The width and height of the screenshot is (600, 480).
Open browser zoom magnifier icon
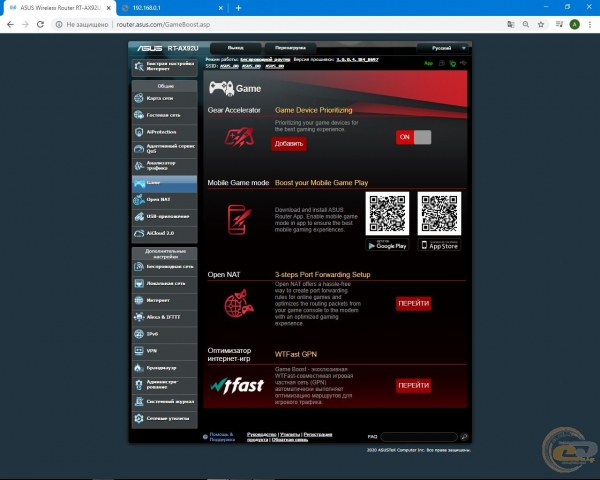click(526, 24)
